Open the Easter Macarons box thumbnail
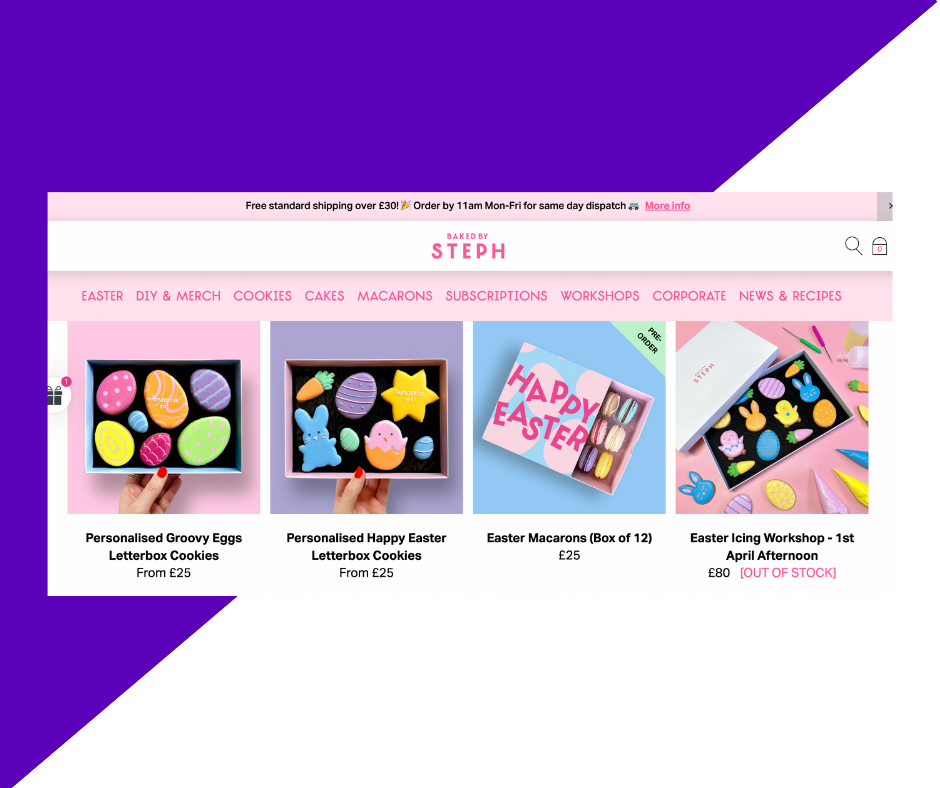The width and height of the screenshot is (940, 788). click(569, 417)
